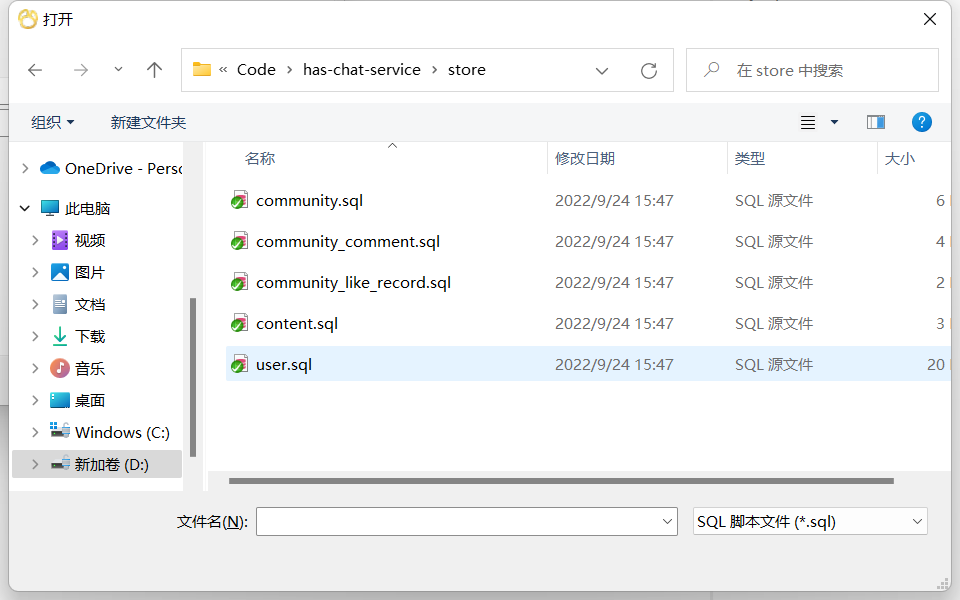Focus the 文件名 input field
960x600 pixels.
(457, 522)
